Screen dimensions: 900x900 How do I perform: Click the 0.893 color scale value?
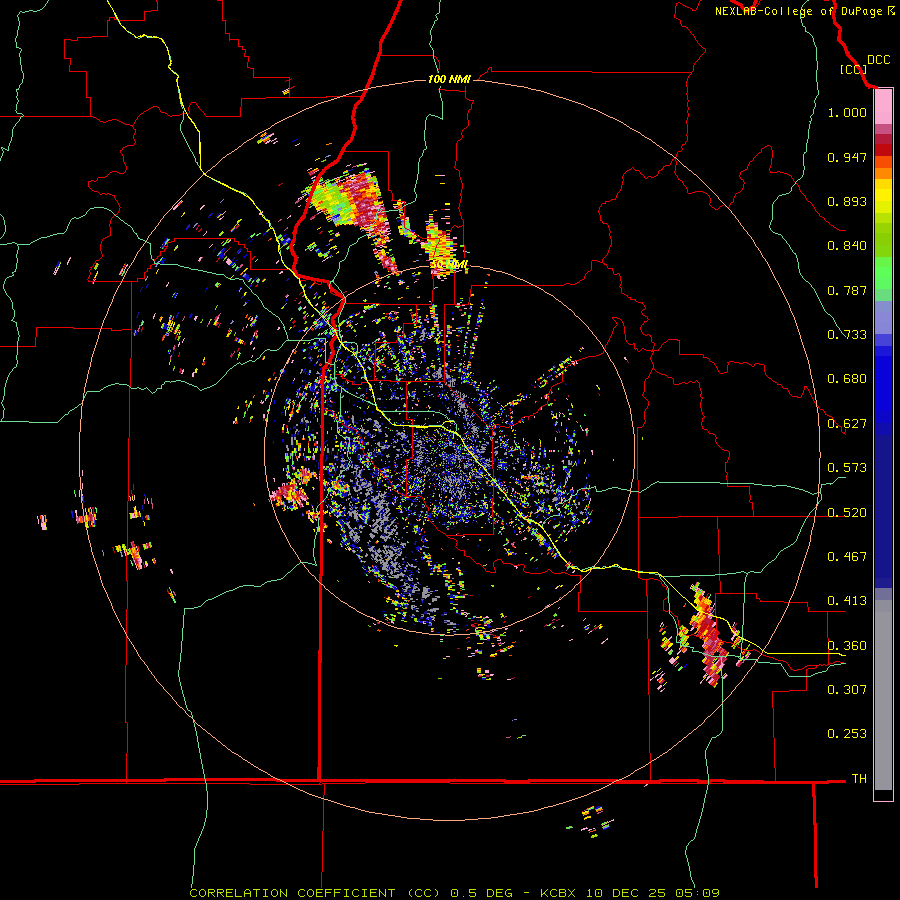coord(847,201)
